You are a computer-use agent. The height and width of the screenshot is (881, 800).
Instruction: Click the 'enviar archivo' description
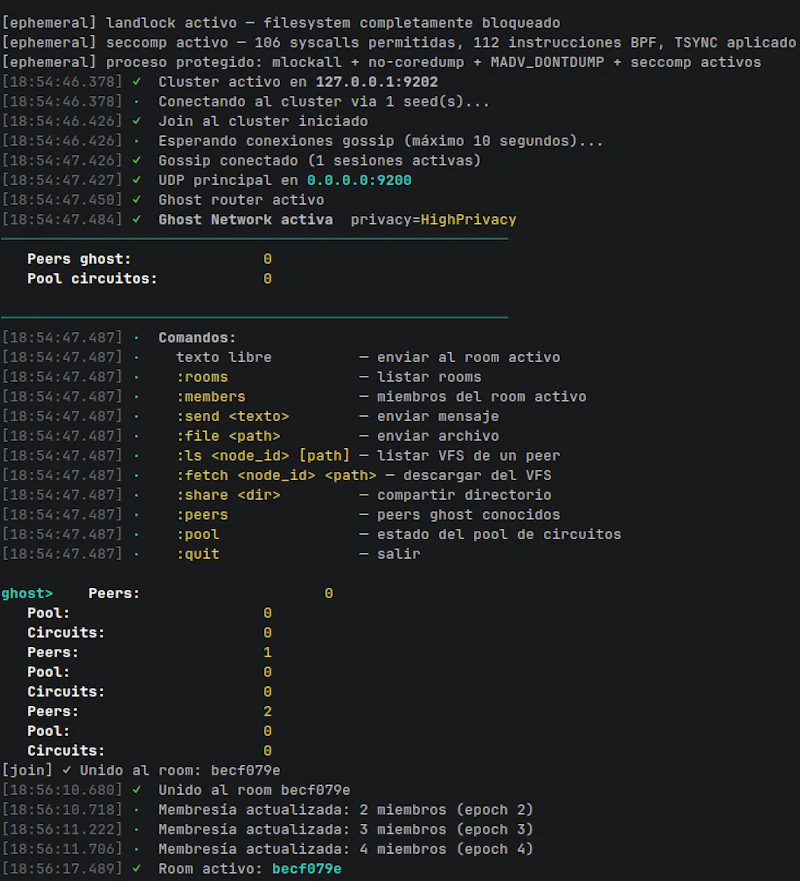(438, 436)
